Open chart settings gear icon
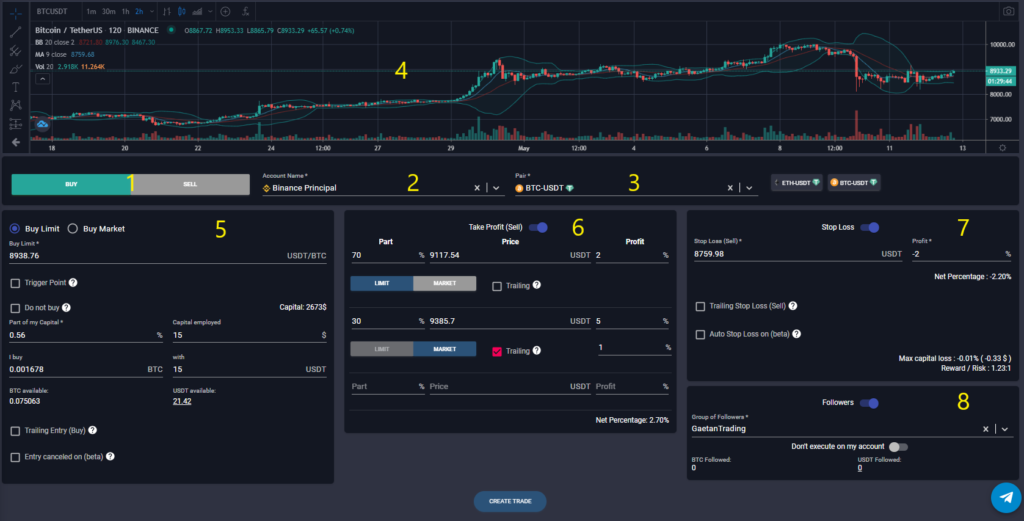The image size is (1024, 521). [1002, 147]
